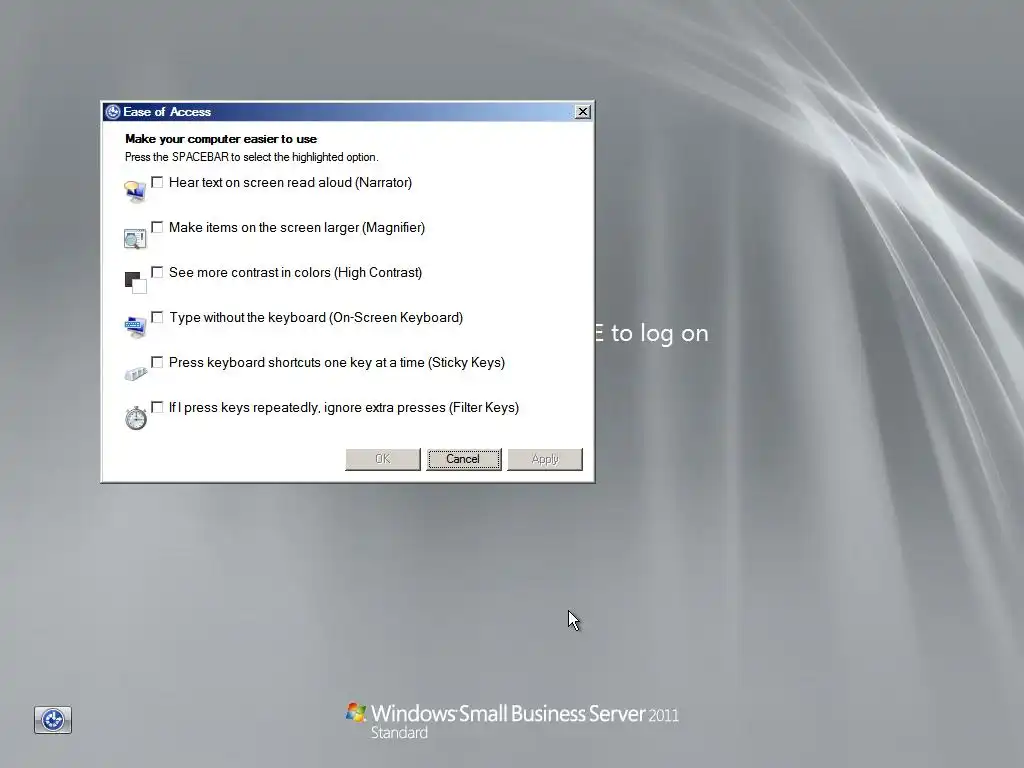Click the Sticky Keys icon
The width and height of the screenshot is (1024, 768).
(135, 373)
